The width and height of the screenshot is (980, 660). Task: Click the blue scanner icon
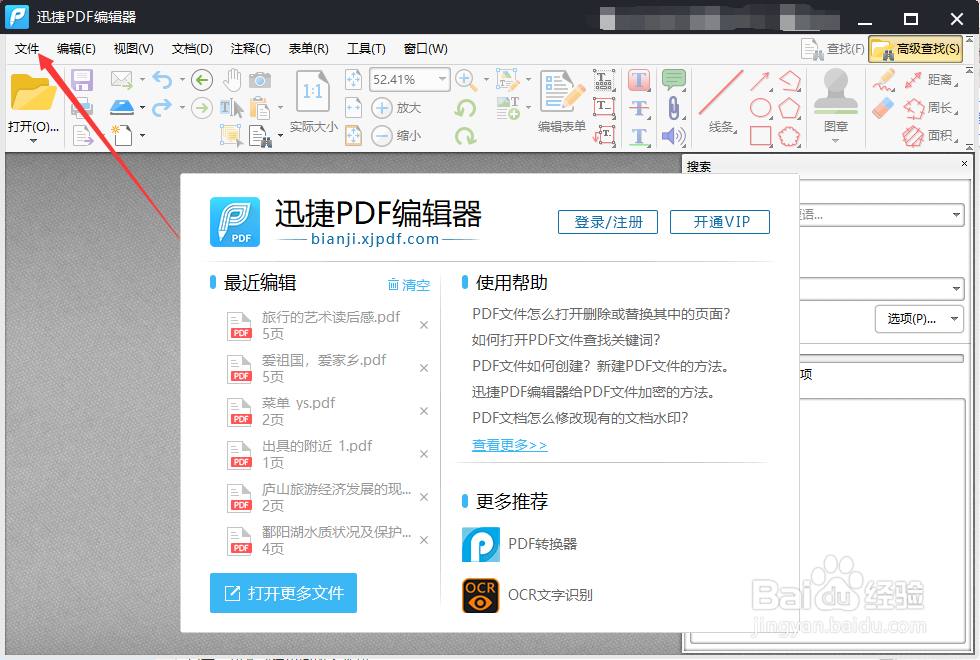tap(122, 108)
